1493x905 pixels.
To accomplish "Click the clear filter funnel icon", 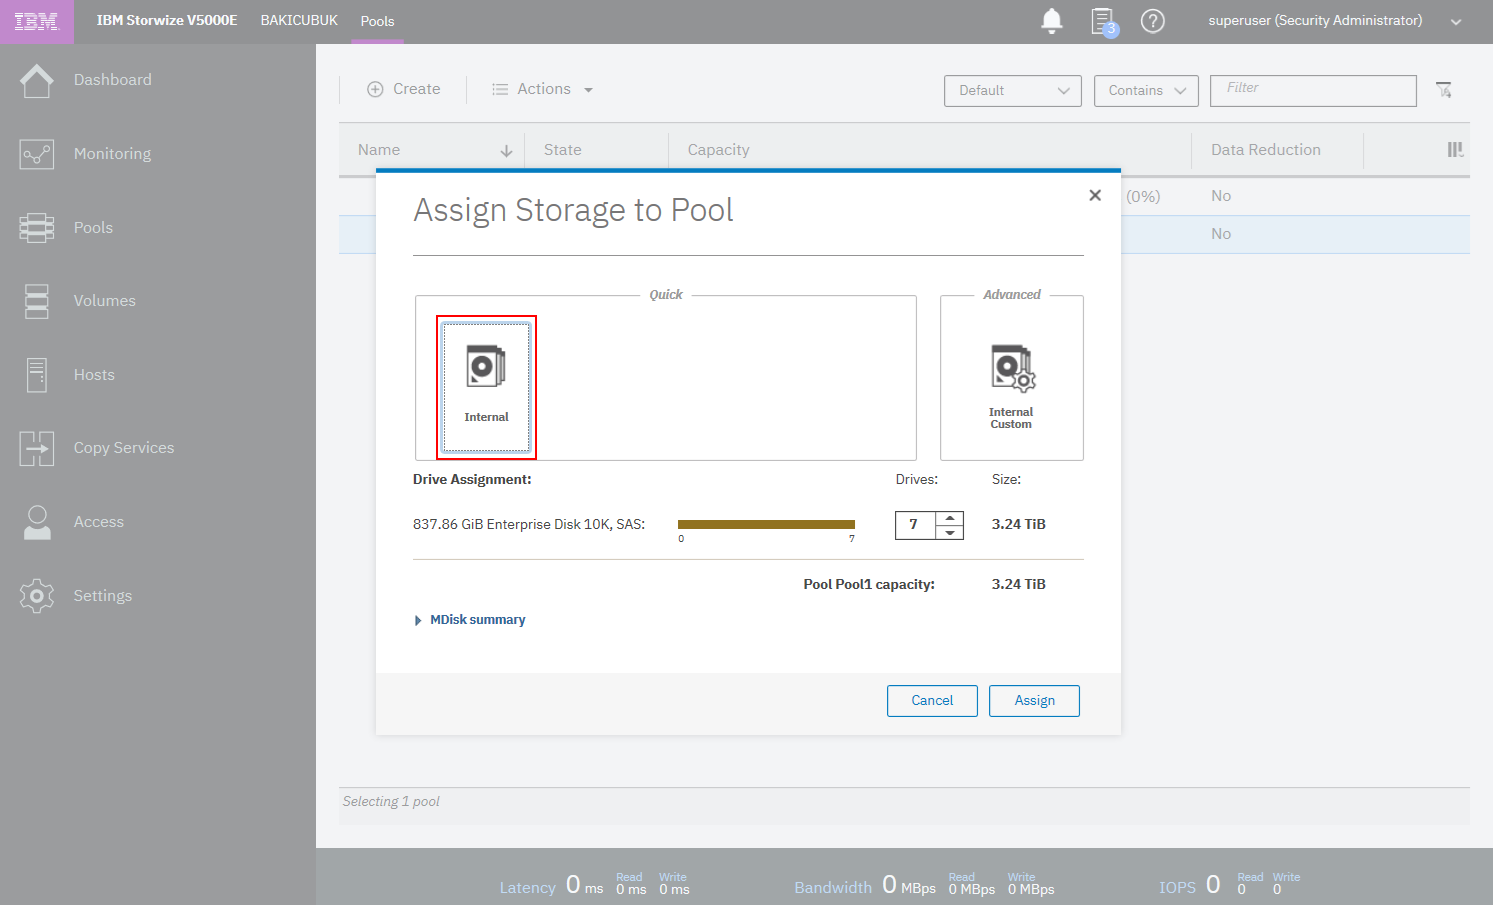I will point(1444,90).
